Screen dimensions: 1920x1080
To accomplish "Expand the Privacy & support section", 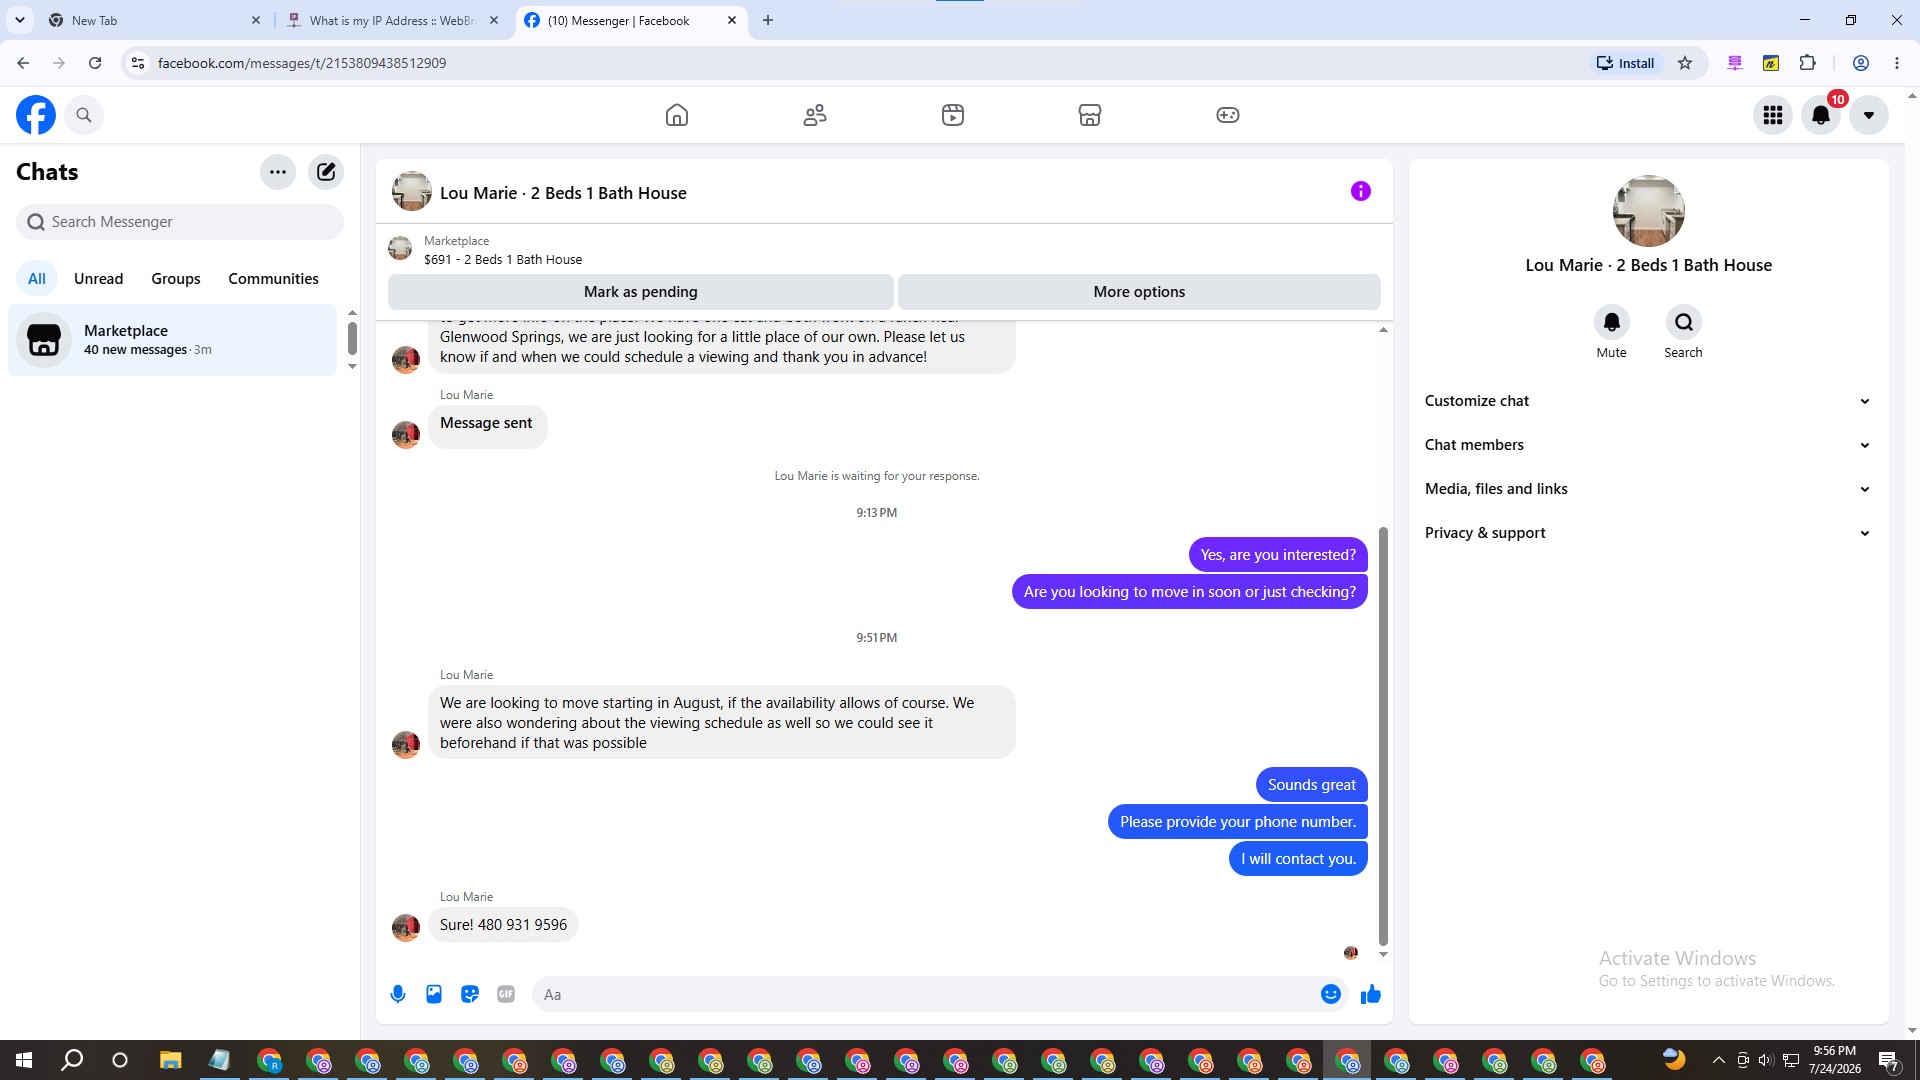I will [1648, 533].
